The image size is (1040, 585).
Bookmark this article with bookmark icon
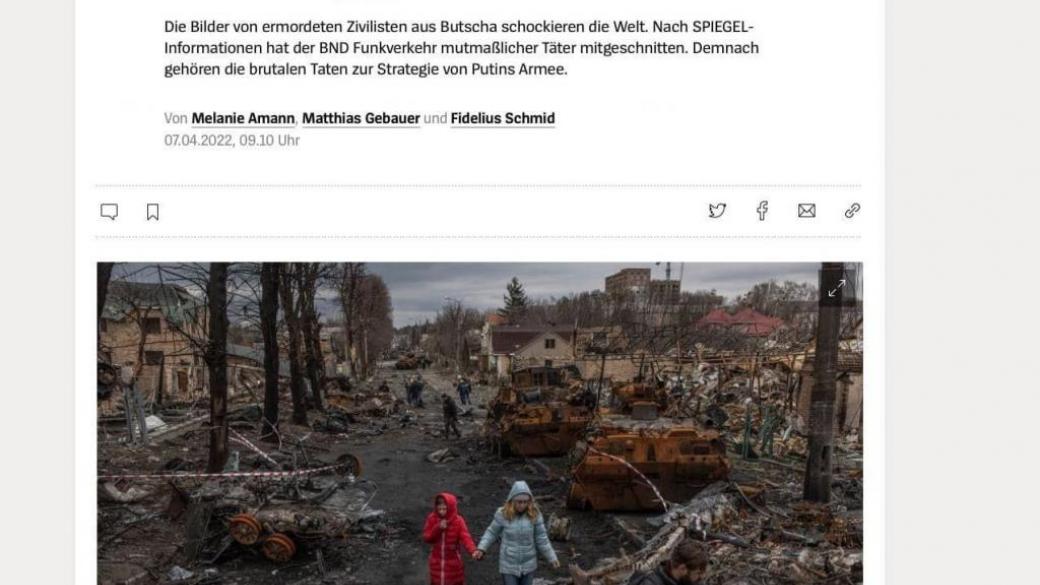153,212
